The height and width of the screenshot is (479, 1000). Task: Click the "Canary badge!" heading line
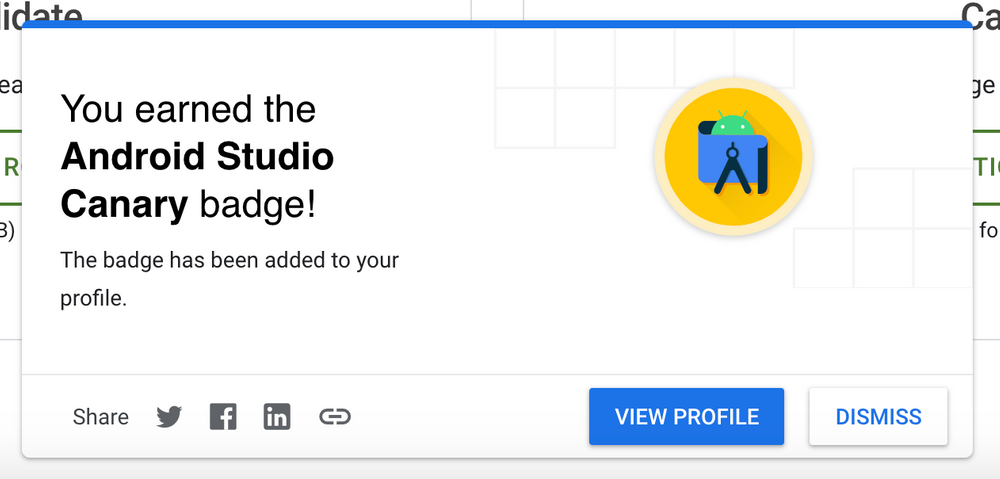(x=188, y=204)
